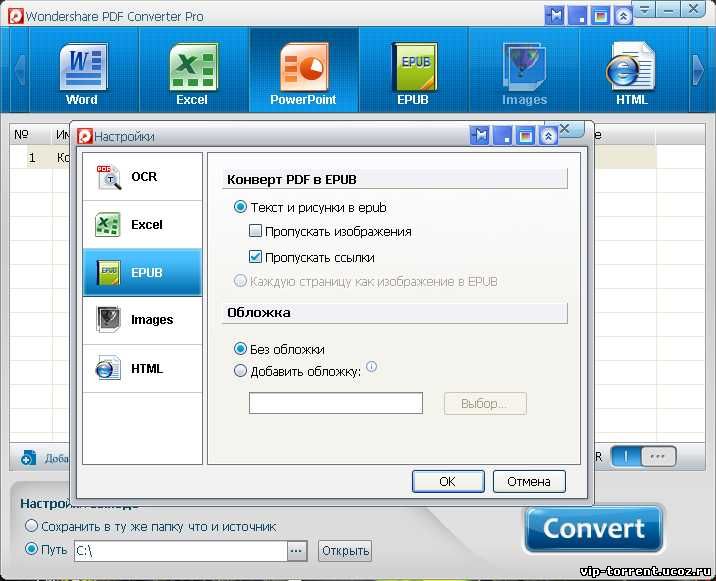The height and width of the screenshot is (581, 716).
Task: Click the '№' column header
Action: pos(21,135)
